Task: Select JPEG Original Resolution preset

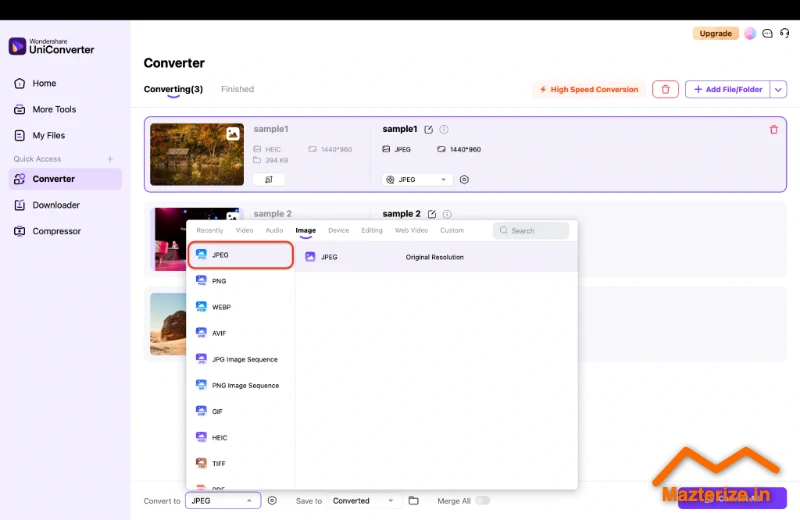Action: (436, 257)
